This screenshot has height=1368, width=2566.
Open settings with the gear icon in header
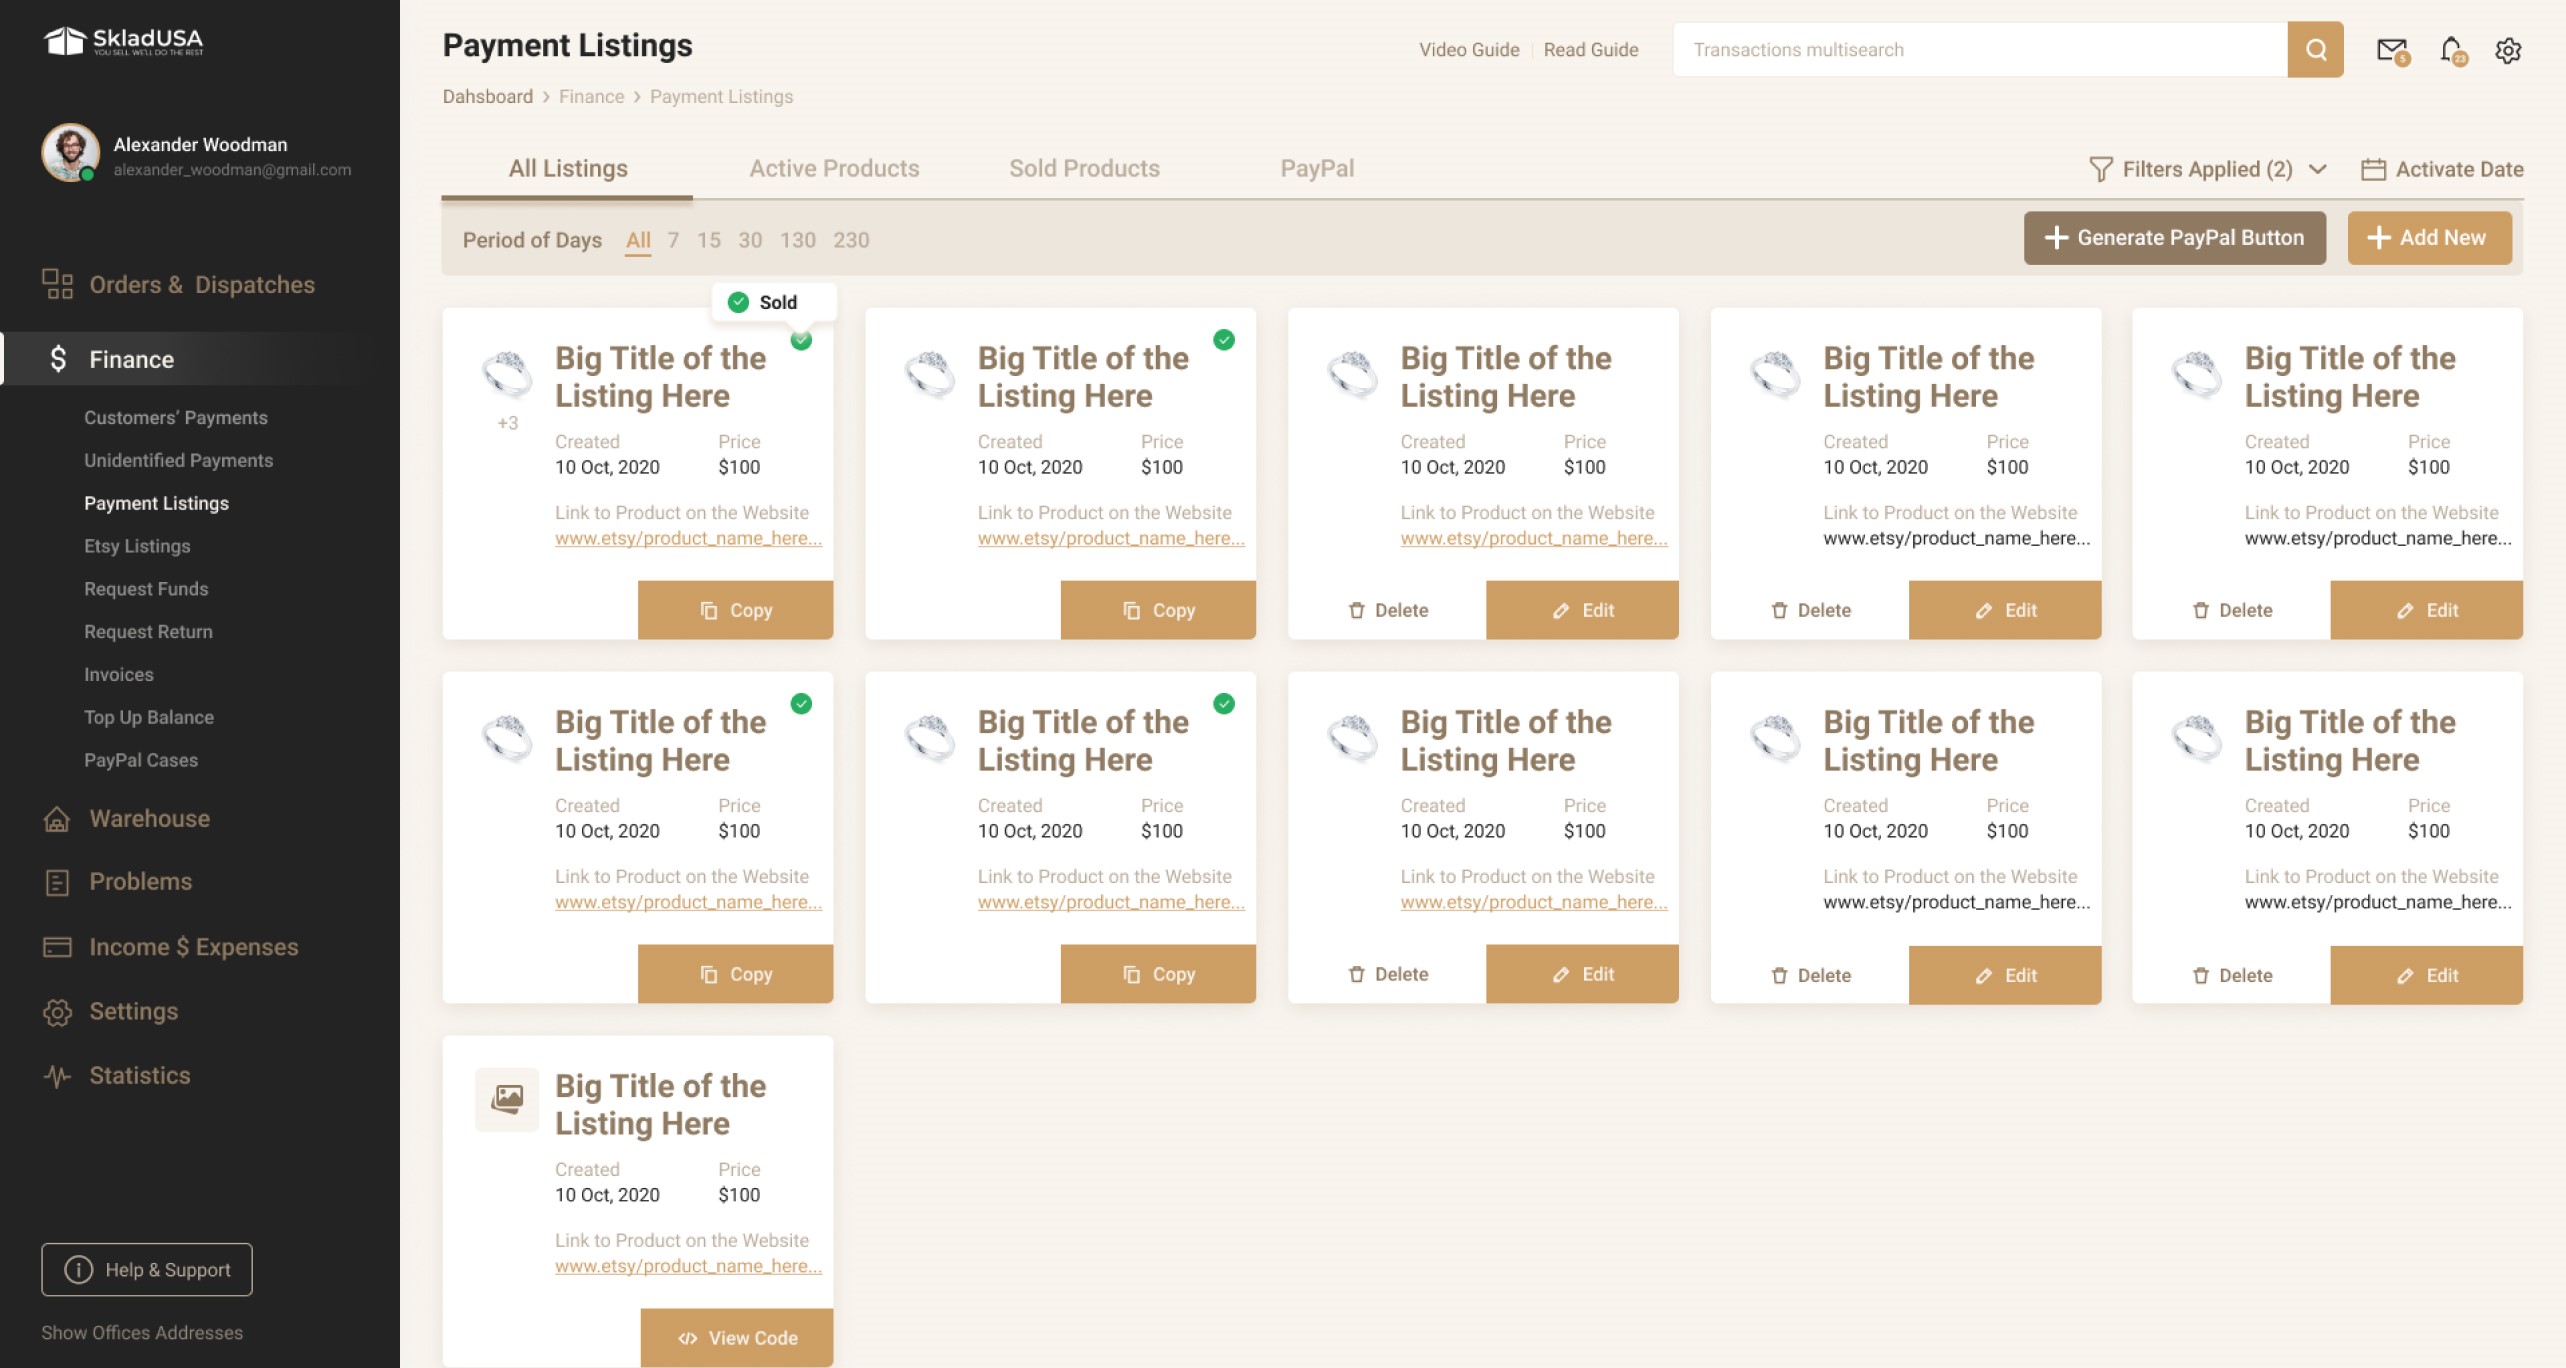2508,48
